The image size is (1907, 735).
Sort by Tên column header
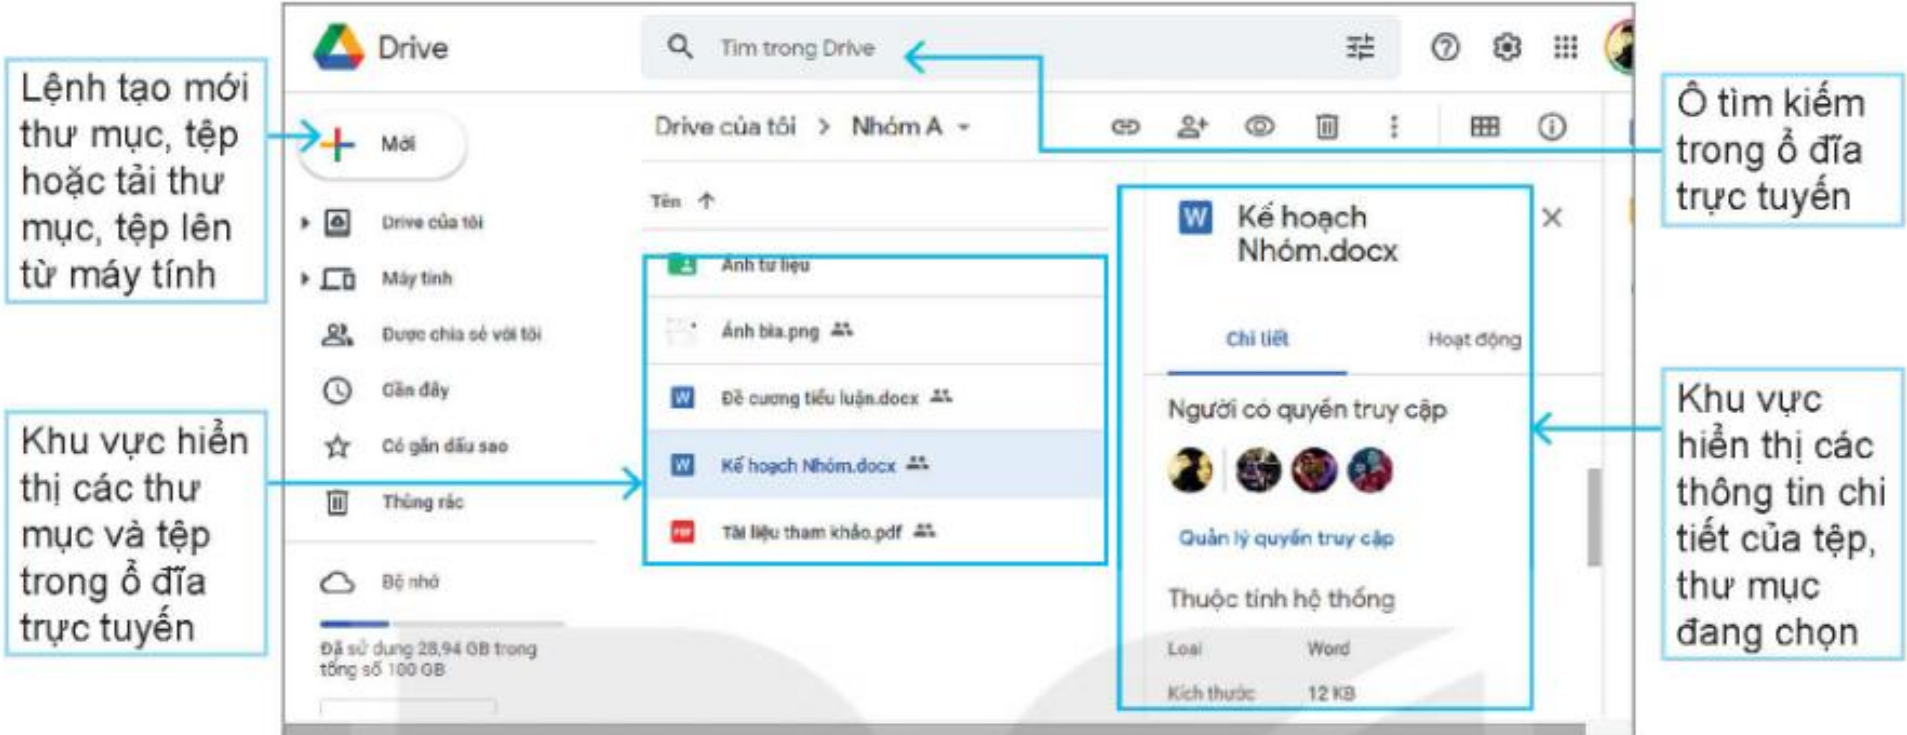(x=665, y=201)
